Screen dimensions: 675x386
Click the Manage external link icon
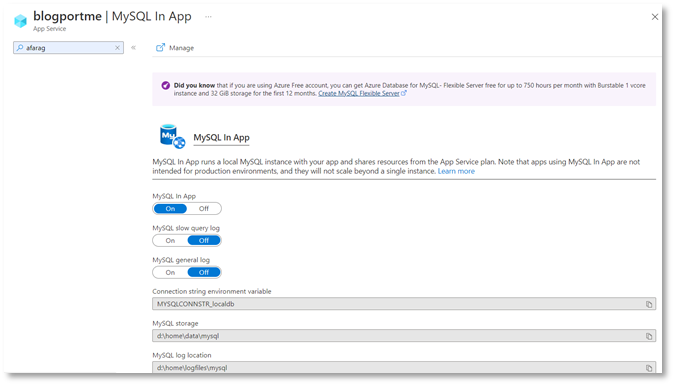pyautogui.click(x=160, y=47)
